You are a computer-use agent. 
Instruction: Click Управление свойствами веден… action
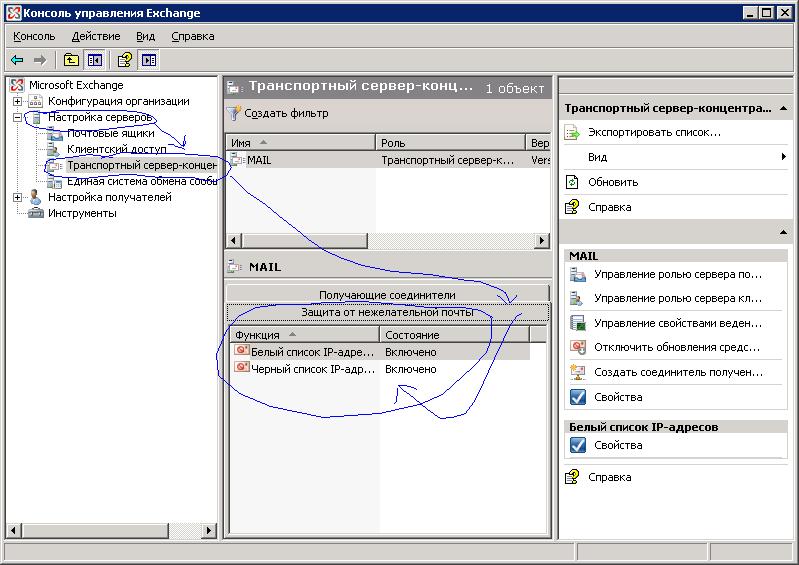678,323
